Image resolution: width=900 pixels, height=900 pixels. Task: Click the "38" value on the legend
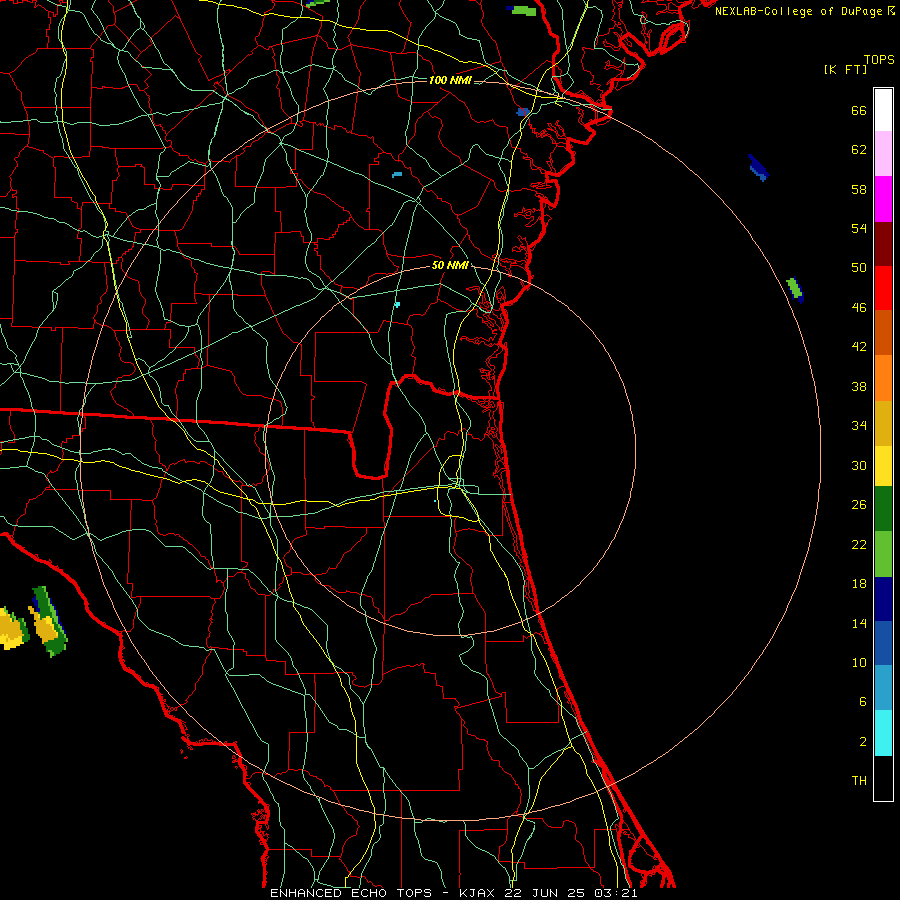pos(859,387)
